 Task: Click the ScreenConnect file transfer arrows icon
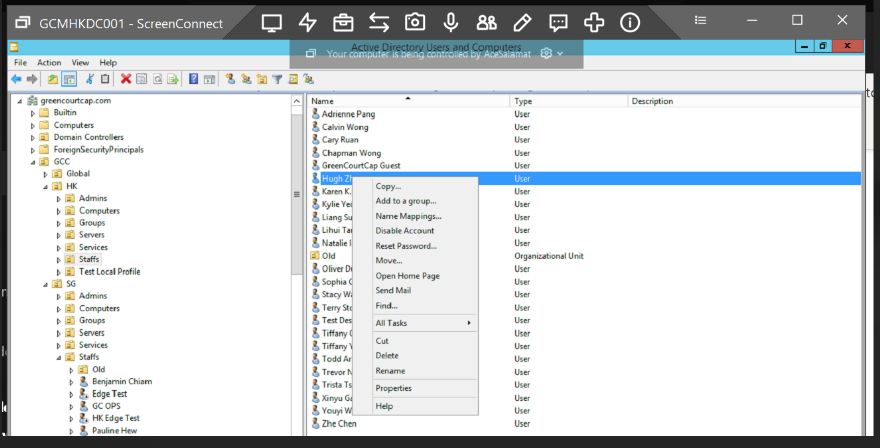(379, 22)
